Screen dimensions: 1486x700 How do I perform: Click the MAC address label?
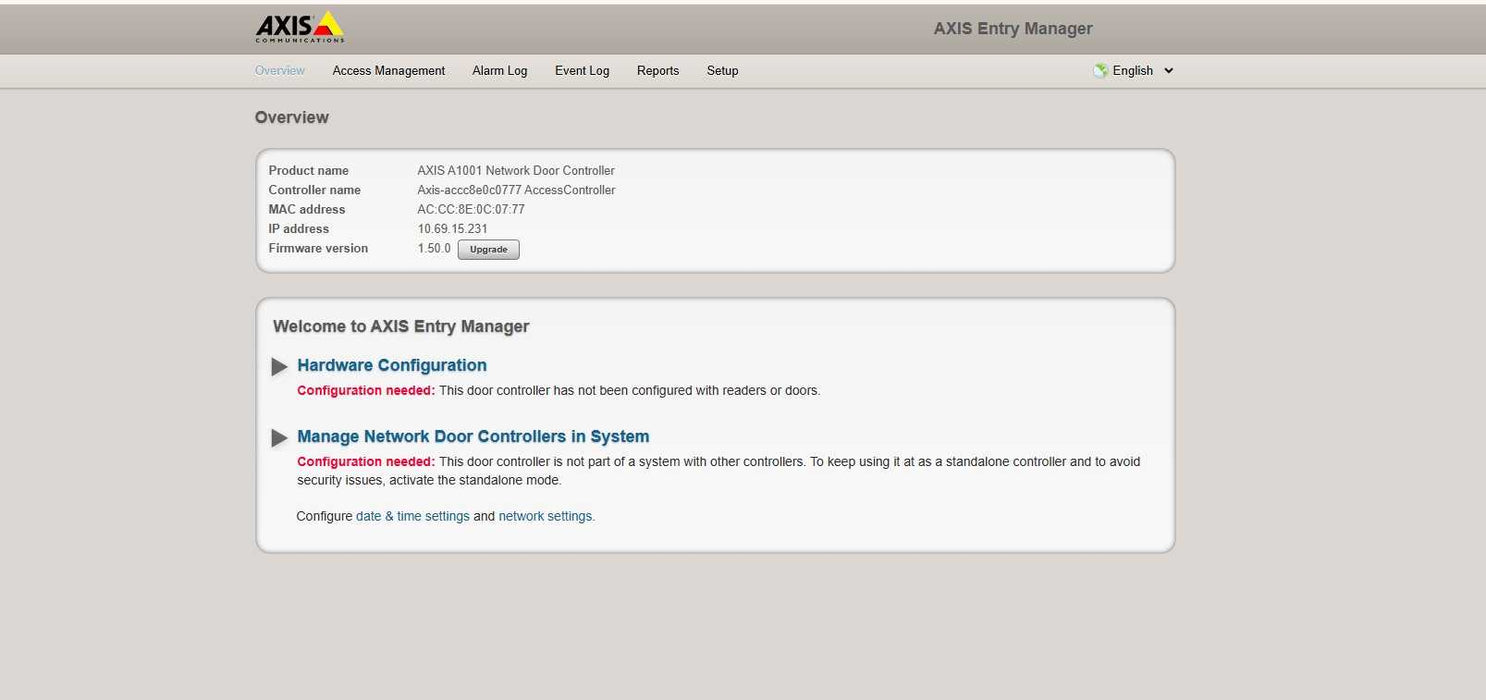point(307,210)
